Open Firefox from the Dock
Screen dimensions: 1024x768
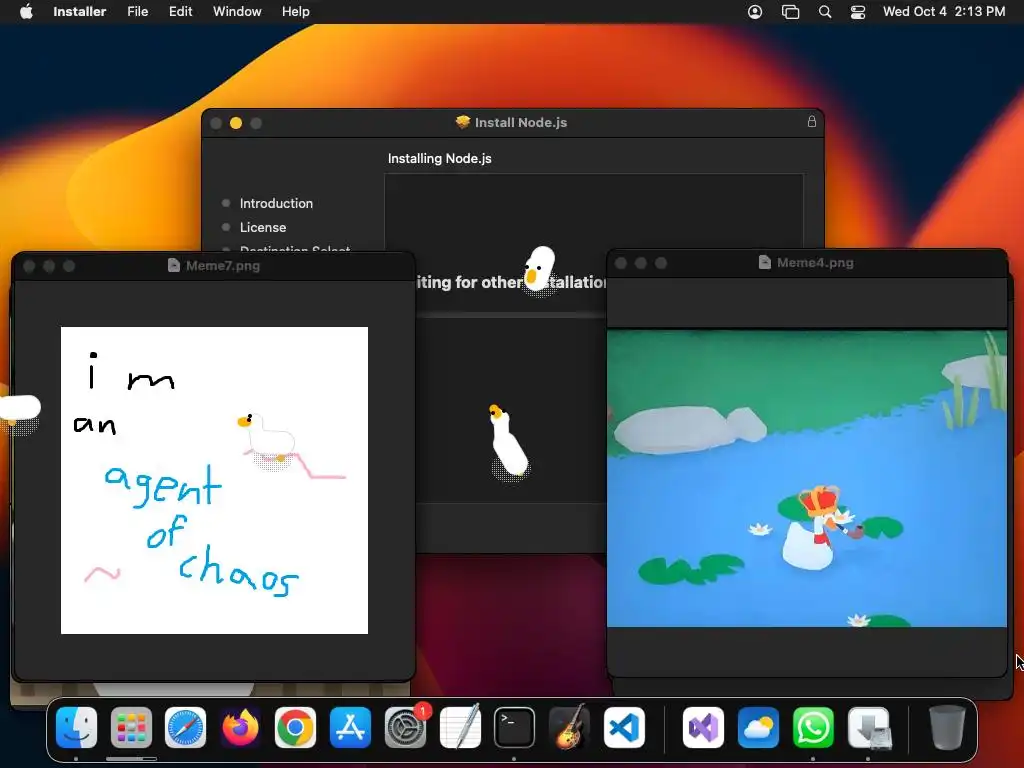pyautogui.click(x=240, y=727)
